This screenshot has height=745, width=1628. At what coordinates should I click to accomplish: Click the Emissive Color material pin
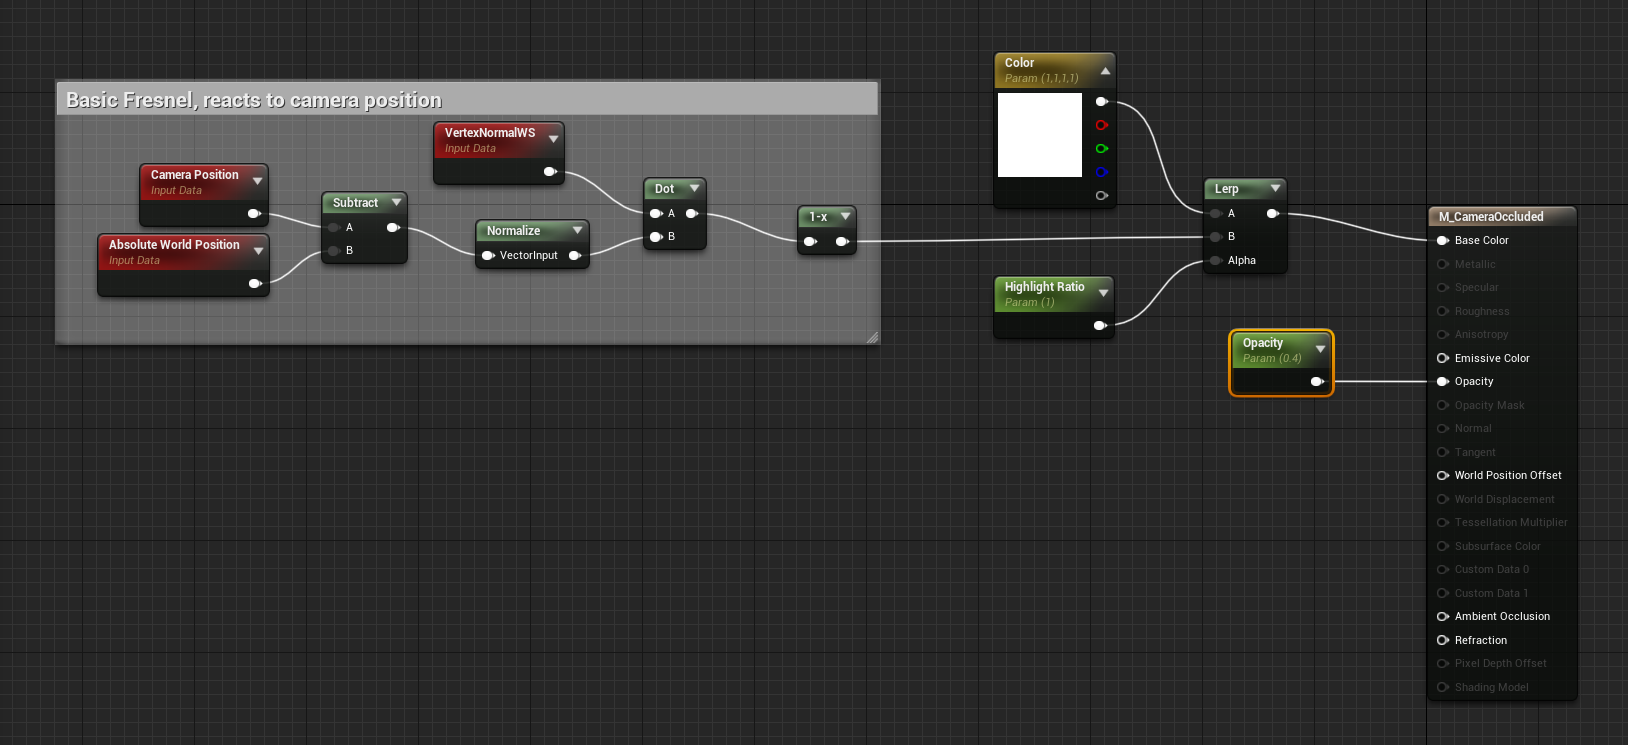tap(1442, 358)
